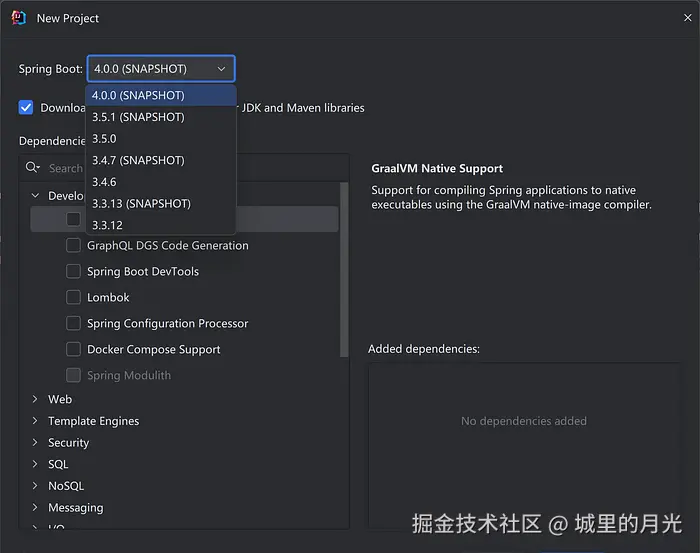Click the search magnifier icon in dependencies
The width and height of the screenshot is (700, 553).
pos(32,167)
